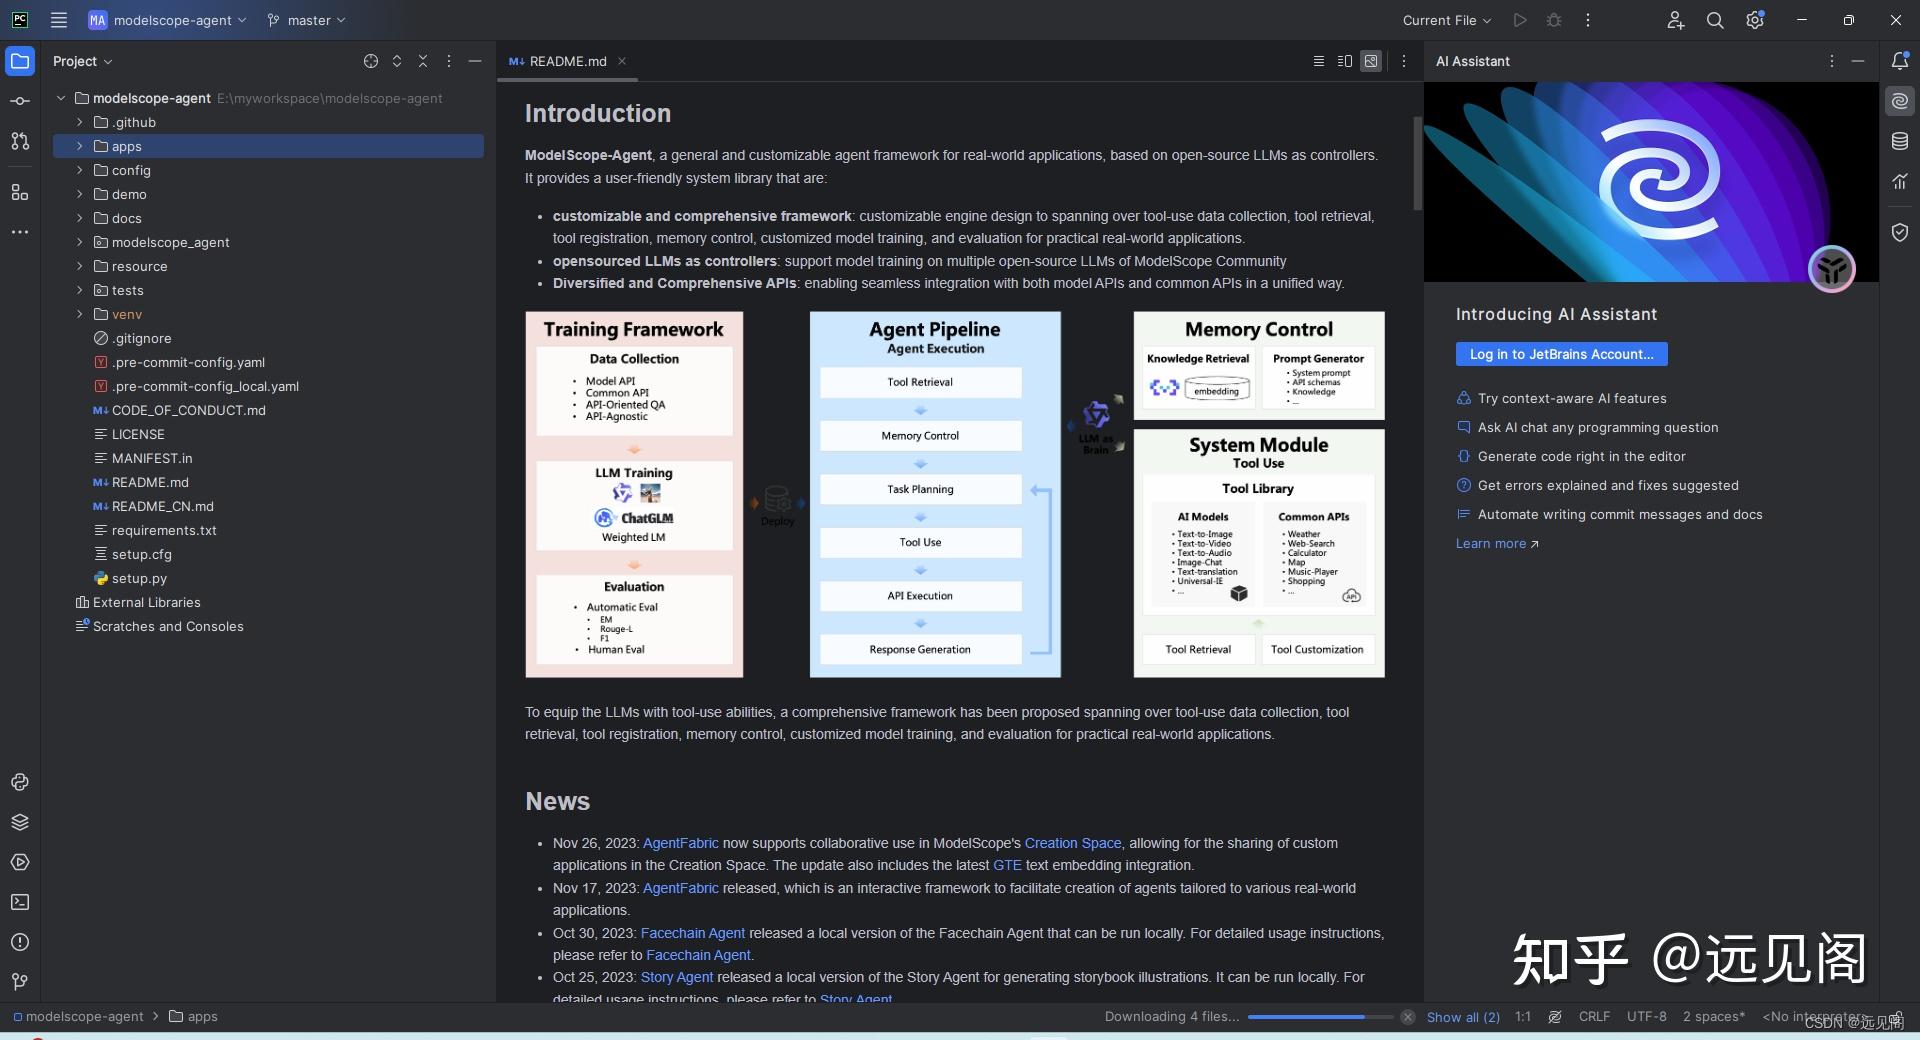Enable split editor and preview mode

point(1344,61)
